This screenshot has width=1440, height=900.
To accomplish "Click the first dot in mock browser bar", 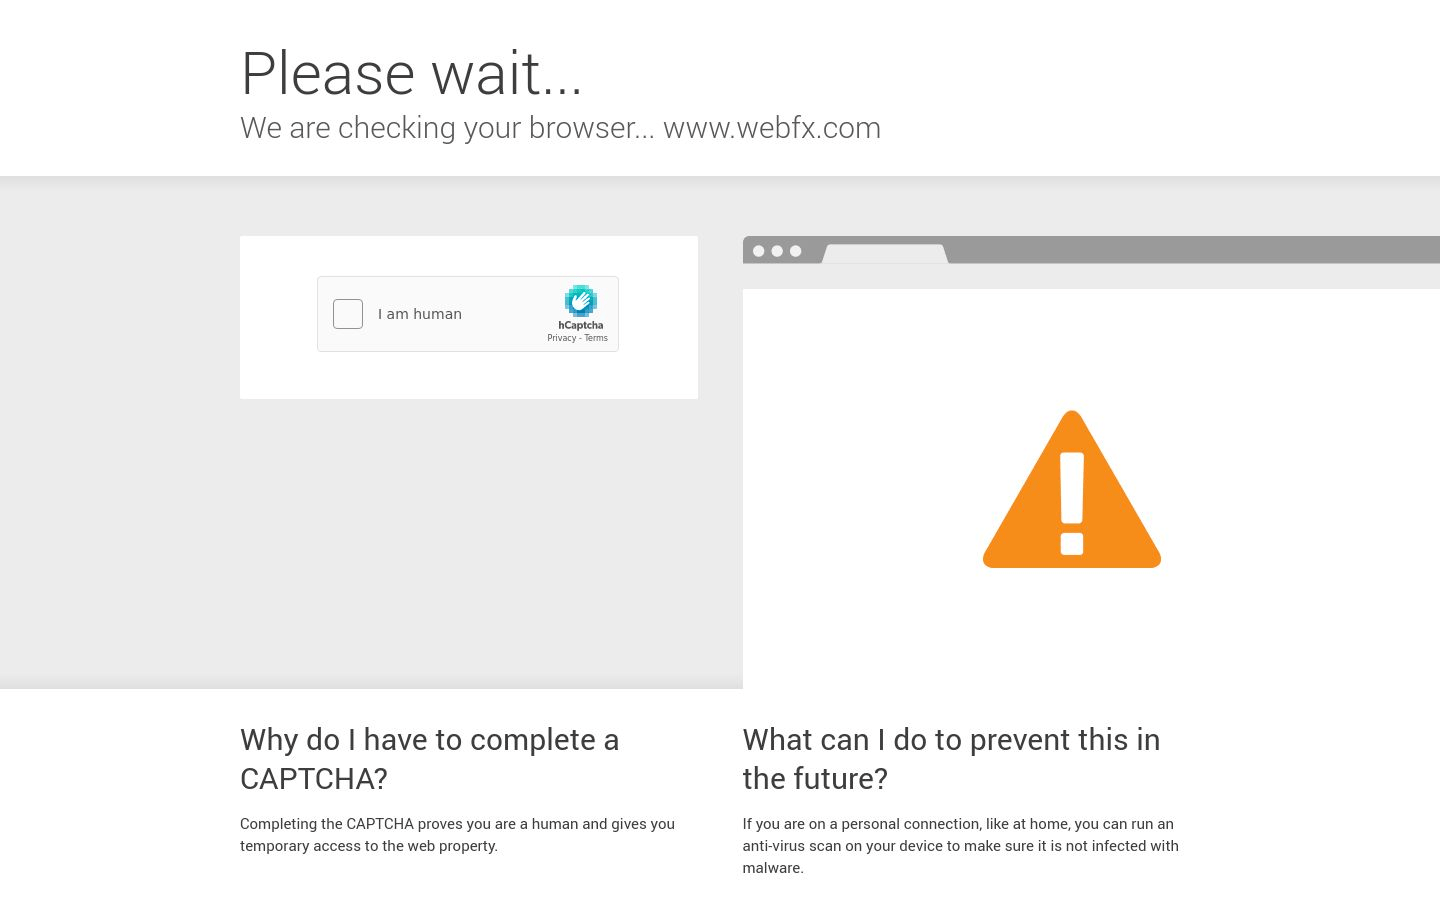I will tap(759, 251).
